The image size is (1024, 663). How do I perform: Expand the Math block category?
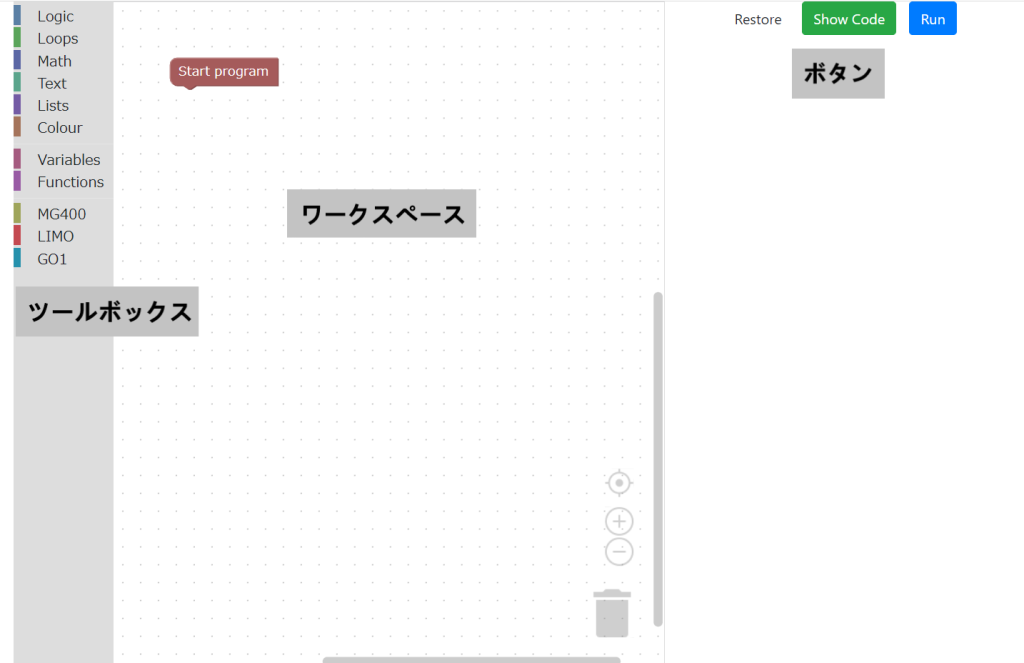(x=54, y=60)
